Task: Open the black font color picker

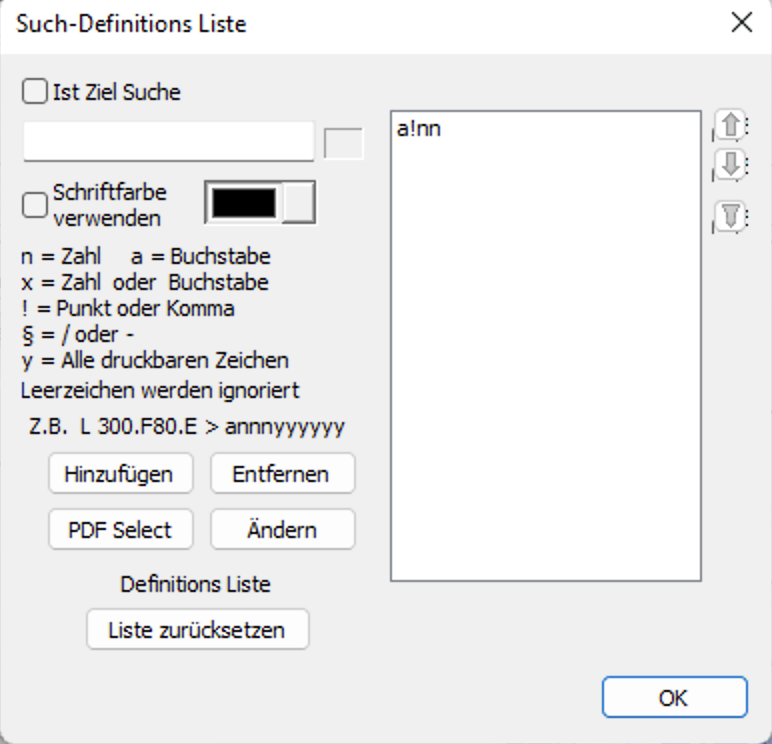Action: pos(260,202)
